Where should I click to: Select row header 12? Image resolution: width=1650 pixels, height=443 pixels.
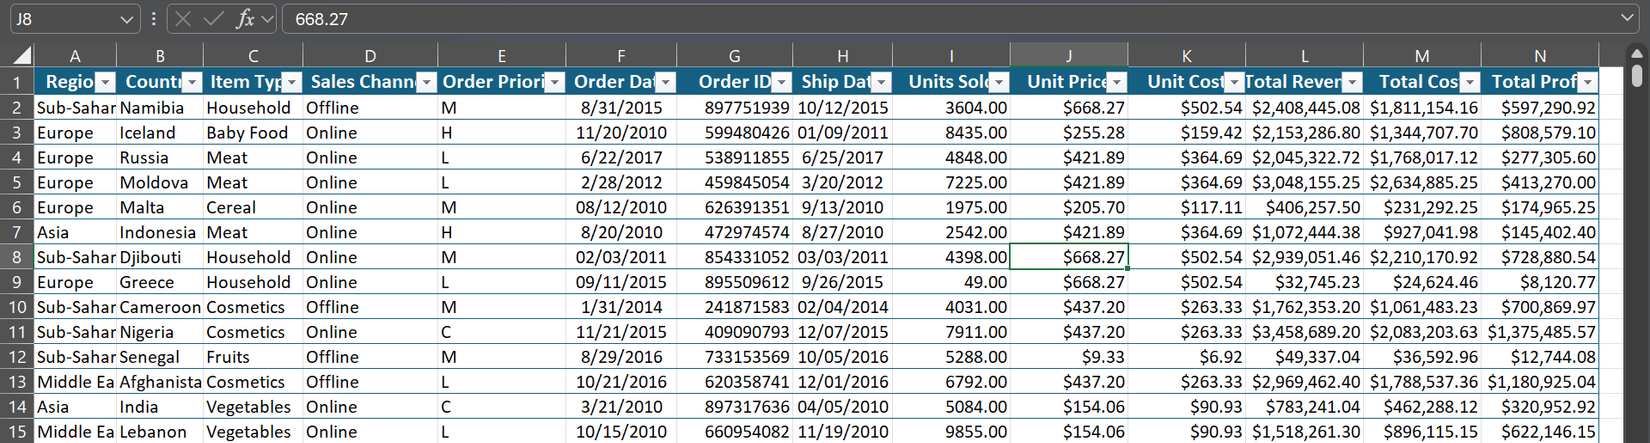(x=17, y=357)
